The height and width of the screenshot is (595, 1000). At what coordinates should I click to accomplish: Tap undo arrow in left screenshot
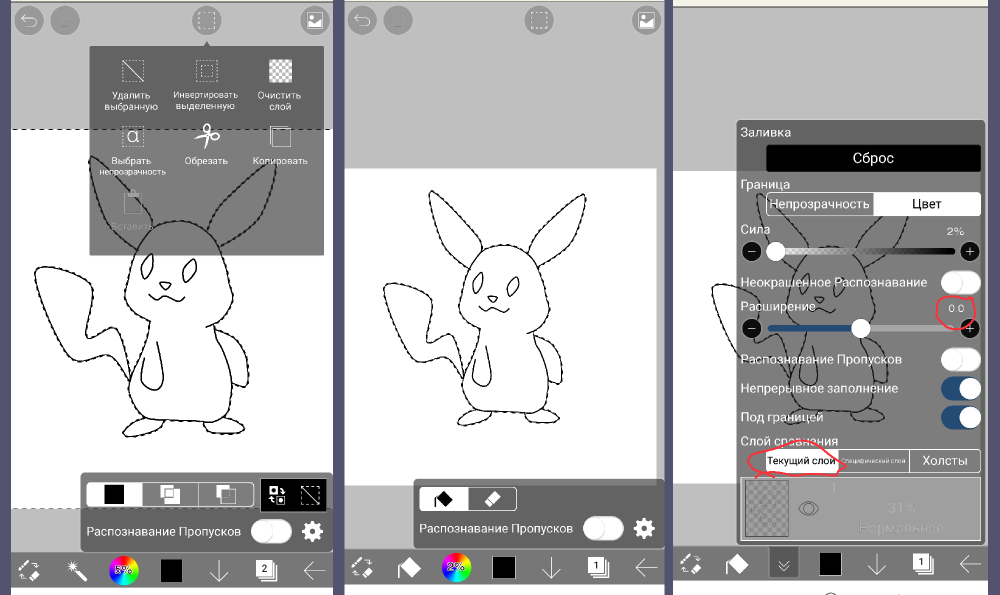pos(29,21)
